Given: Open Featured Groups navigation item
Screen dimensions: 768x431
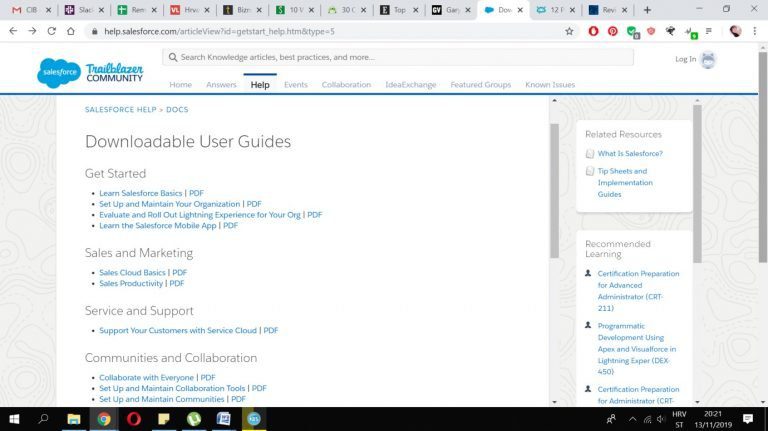Looking at the screenshot, I should click(480, 85).
